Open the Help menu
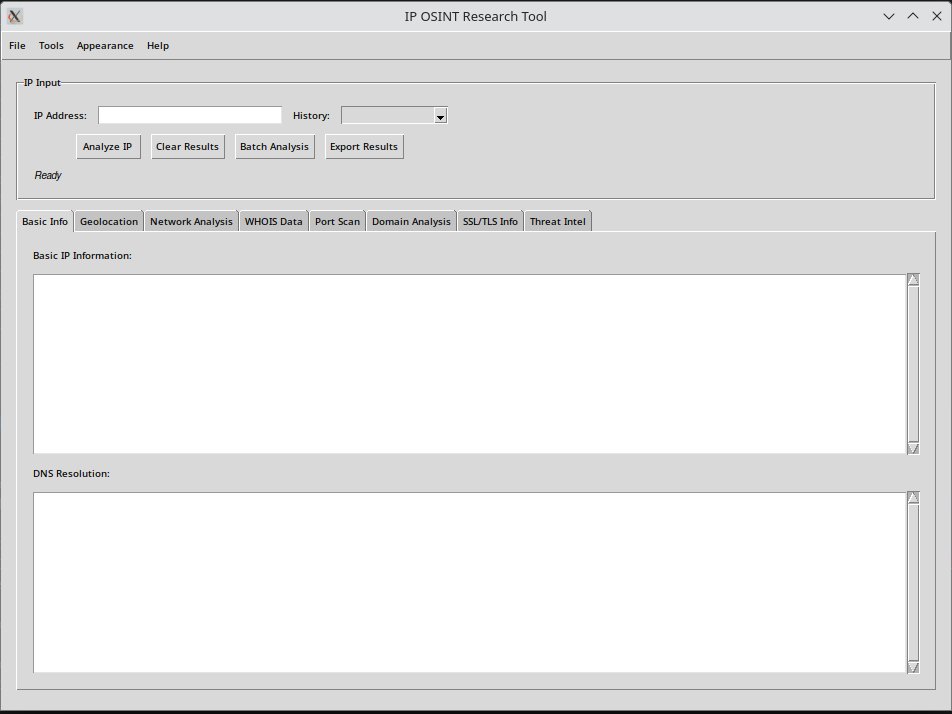The height and width of the screenshot is (714, 952). [156, 45]
